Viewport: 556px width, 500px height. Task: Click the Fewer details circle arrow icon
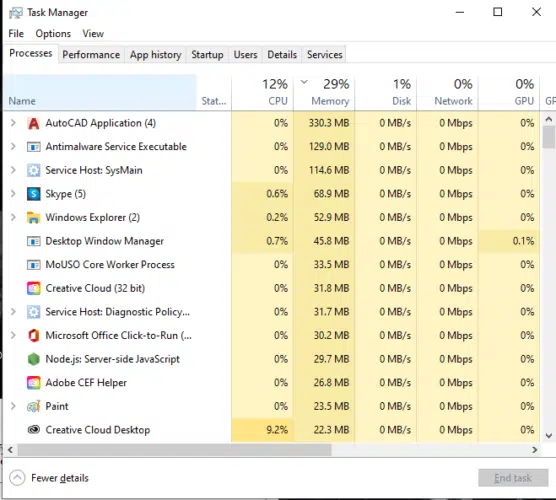point(17,478)
